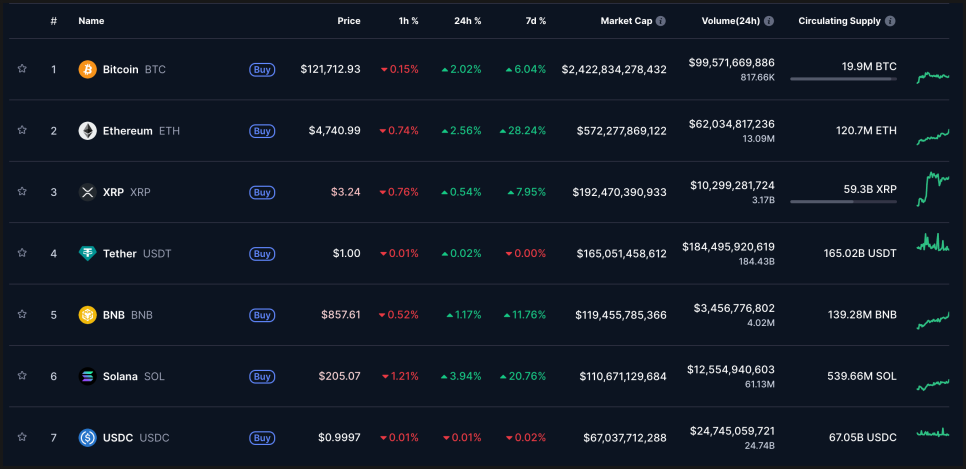Sort by the Price column header

click(x=349, y=21)
